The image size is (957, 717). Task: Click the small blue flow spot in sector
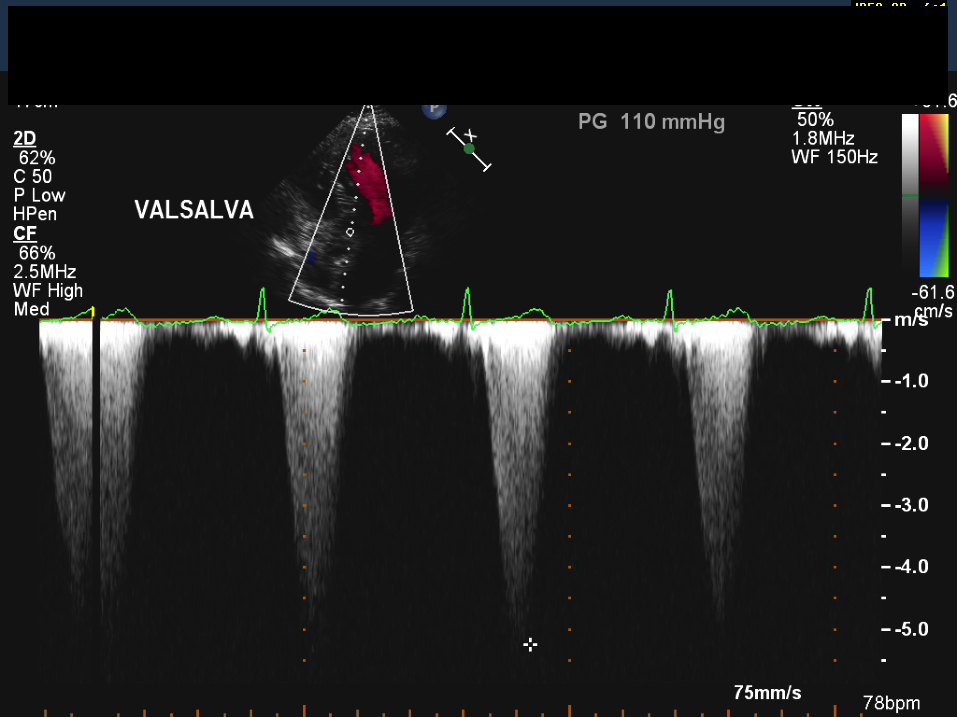pyautogui.click(x=311, y=258)
